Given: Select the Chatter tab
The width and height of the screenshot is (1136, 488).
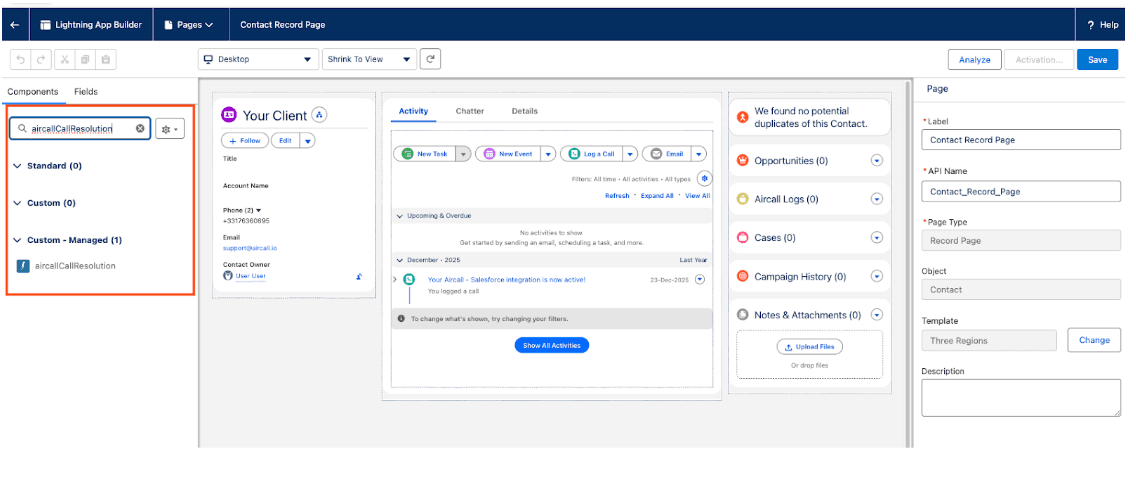Looking at the screenshot, I should coord(470,111).
